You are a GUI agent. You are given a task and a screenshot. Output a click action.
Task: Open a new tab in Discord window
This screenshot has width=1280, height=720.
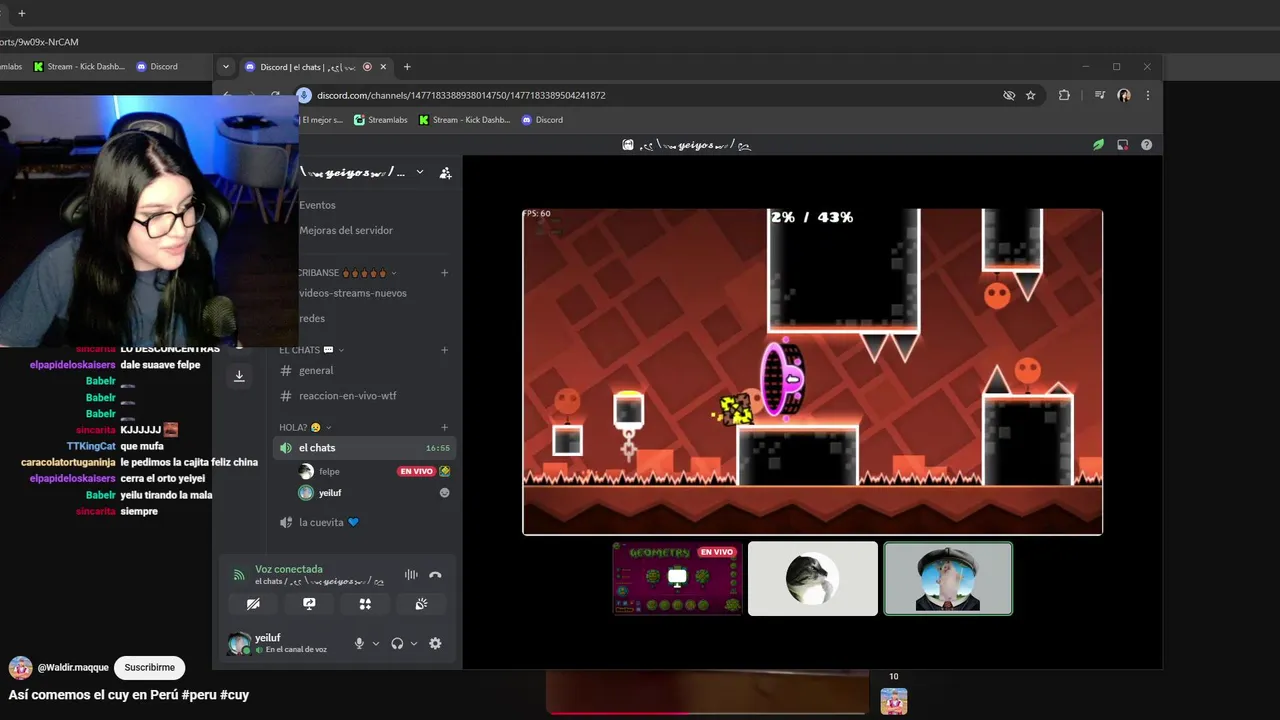(407, 67)
